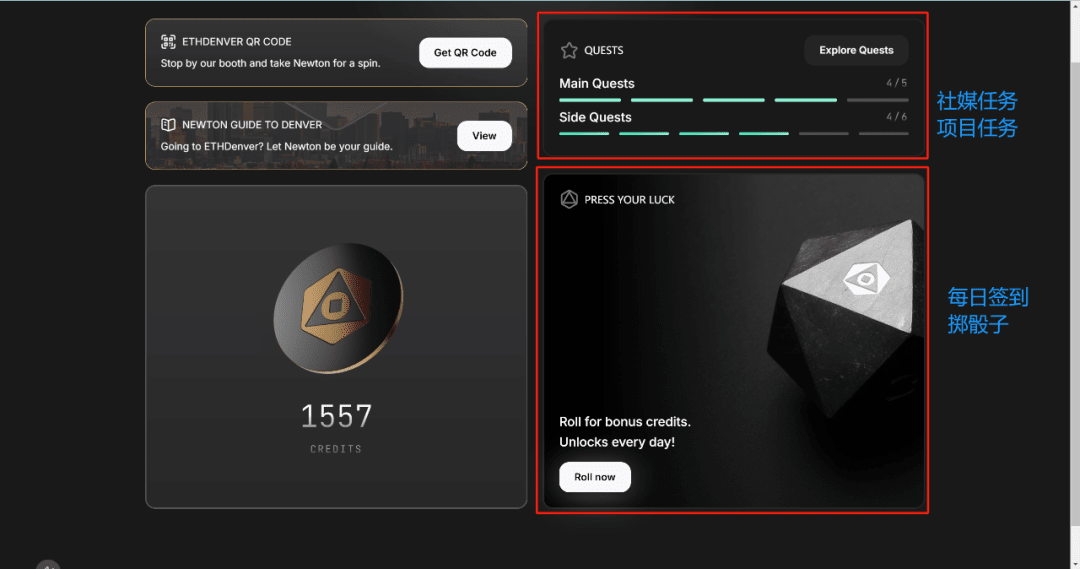Select the Main Quests row
This screenshot has height=569, width=1080.
click(734, 90)
